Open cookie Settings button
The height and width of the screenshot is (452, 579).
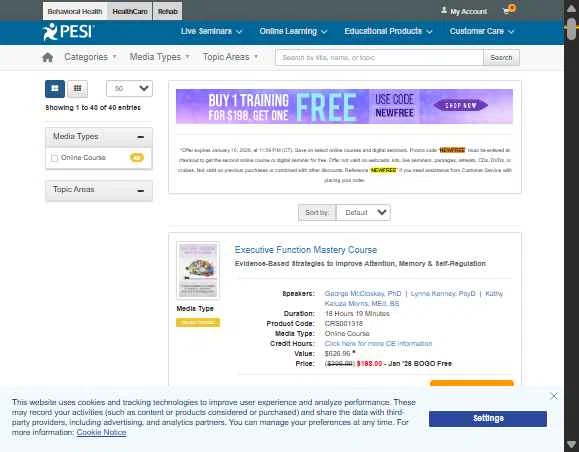(488, 419)
